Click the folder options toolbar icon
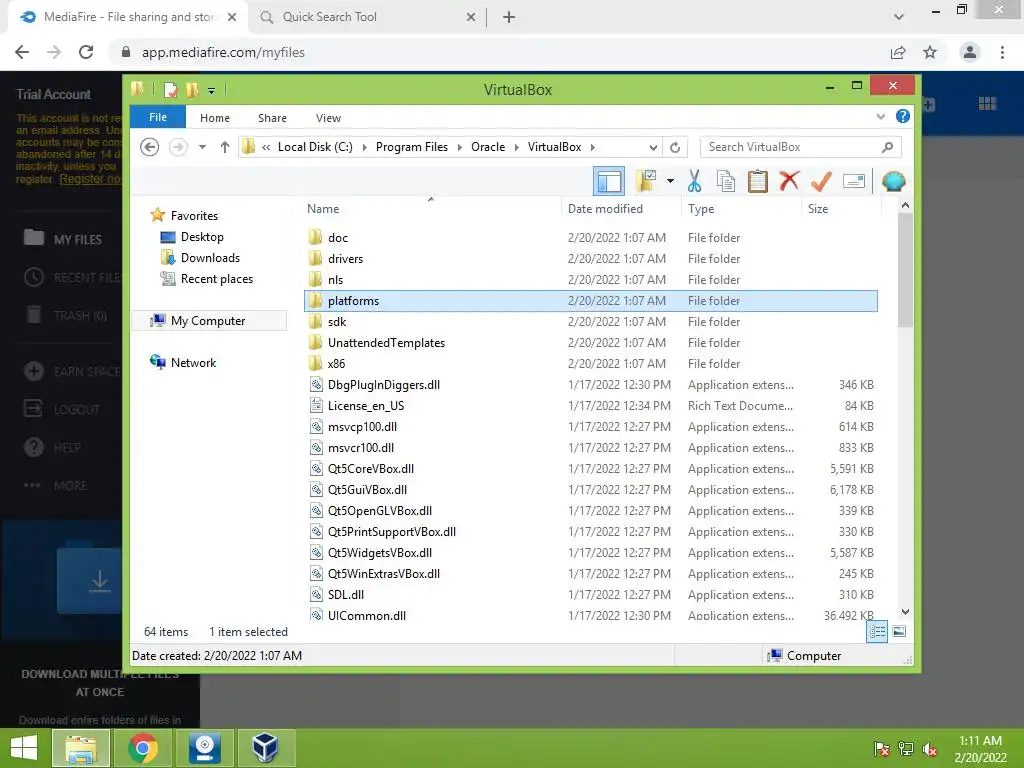This screenshot has width=1024, height=768. tap(646, 181)
